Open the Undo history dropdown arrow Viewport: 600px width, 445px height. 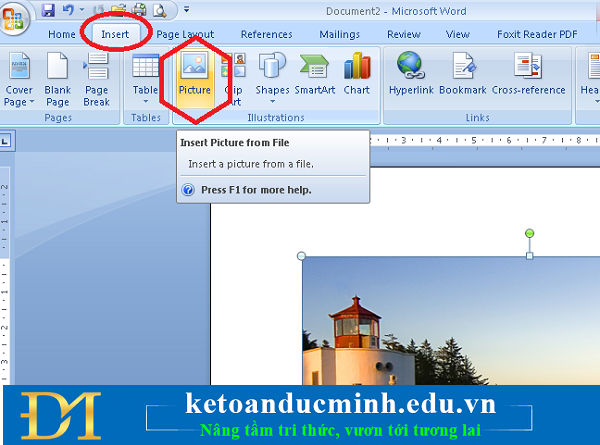(82, 10)
